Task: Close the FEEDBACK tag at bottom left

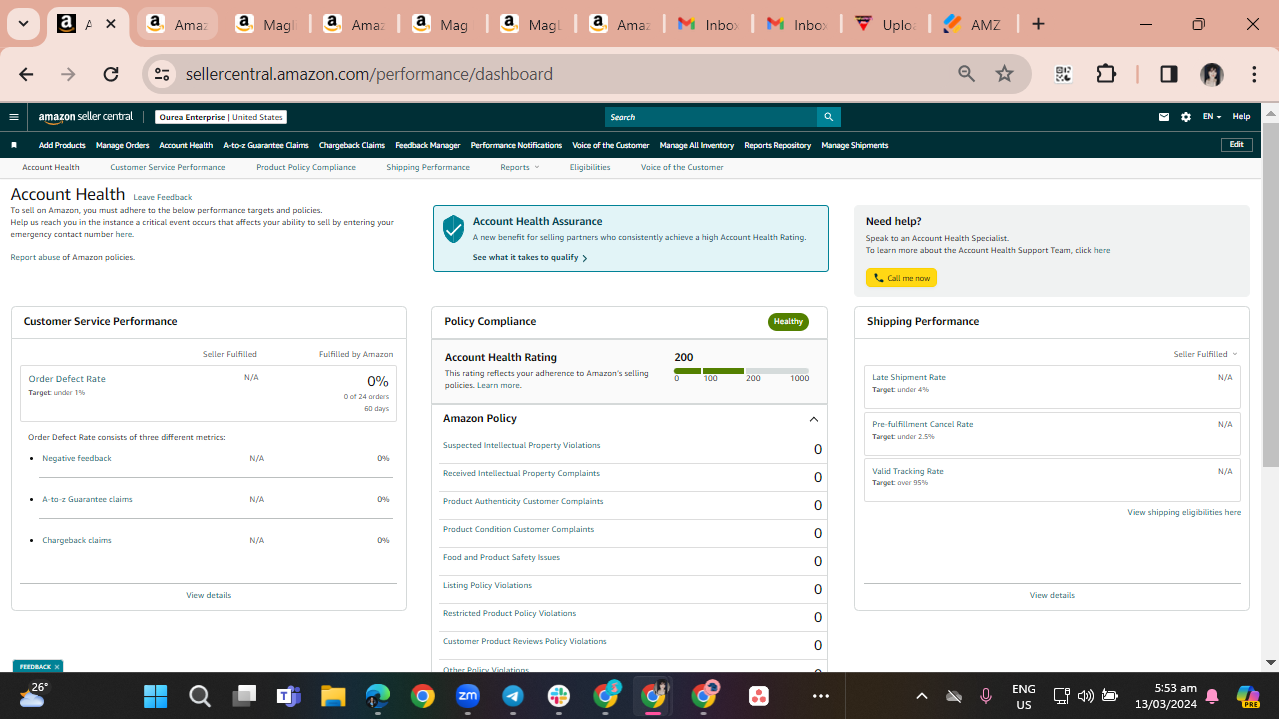Action: pos(57,667)
